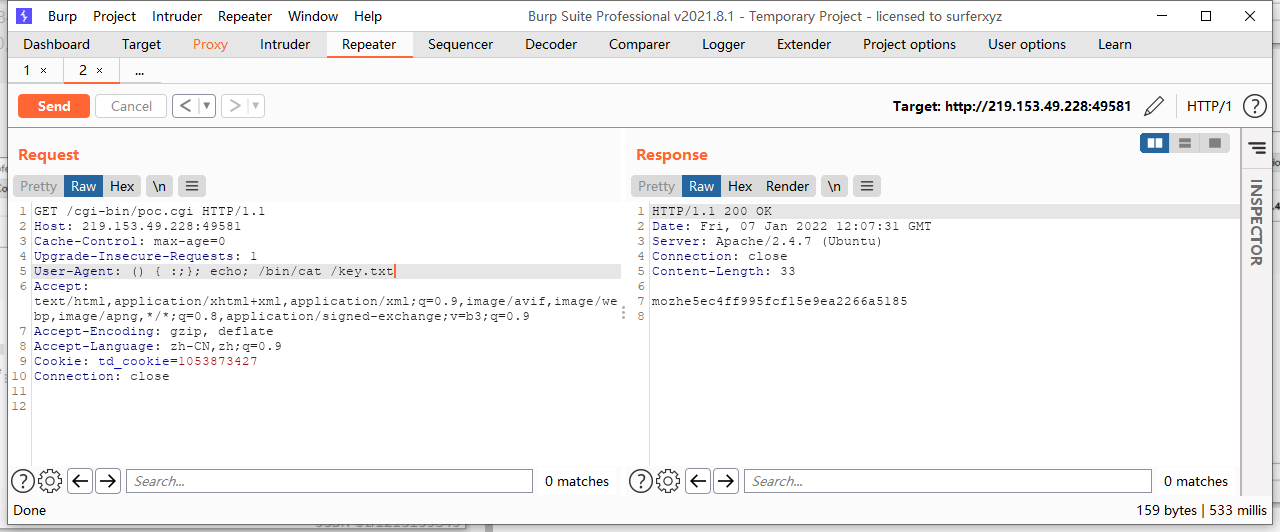Open the Inspector panel hamburger icon
The height and width of the screenshot is (532, 1280).
tap(1257, 148)
